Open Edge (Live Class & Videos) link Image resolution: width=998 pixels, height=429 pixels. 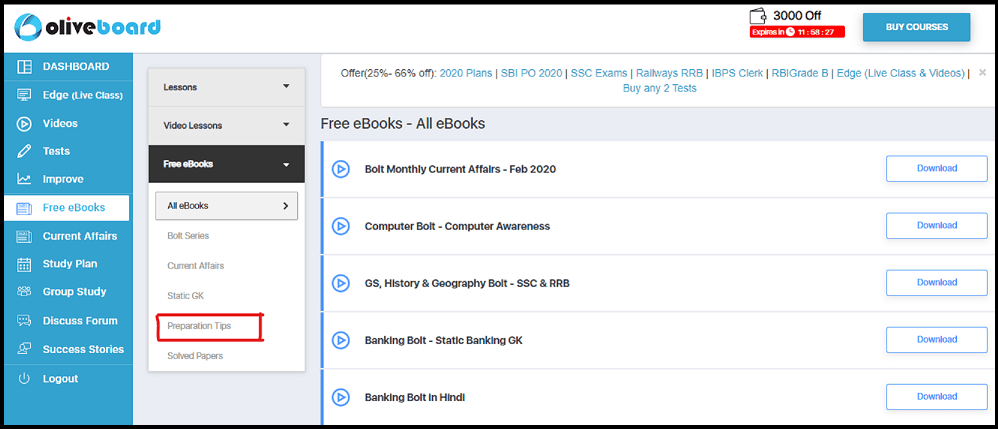tap(901, 73)
